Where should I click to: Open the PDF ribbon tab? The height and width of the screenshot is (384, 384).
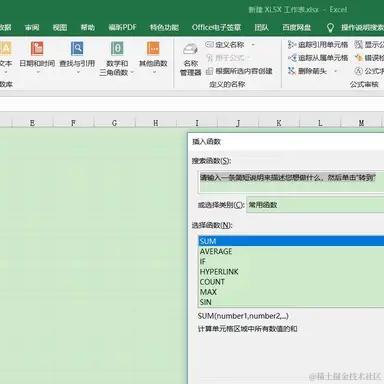pyautogui.click(x=122, y=27)
